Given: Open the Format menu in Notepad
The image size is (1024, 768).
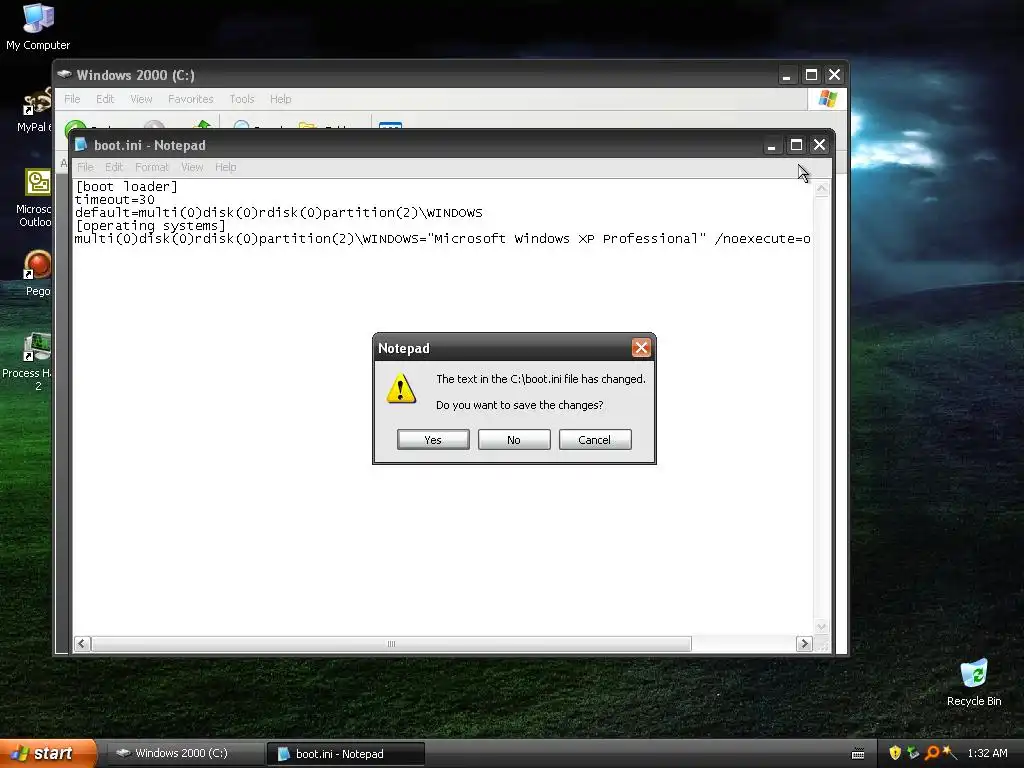Looking at the screenshot, I should point(152,167).
